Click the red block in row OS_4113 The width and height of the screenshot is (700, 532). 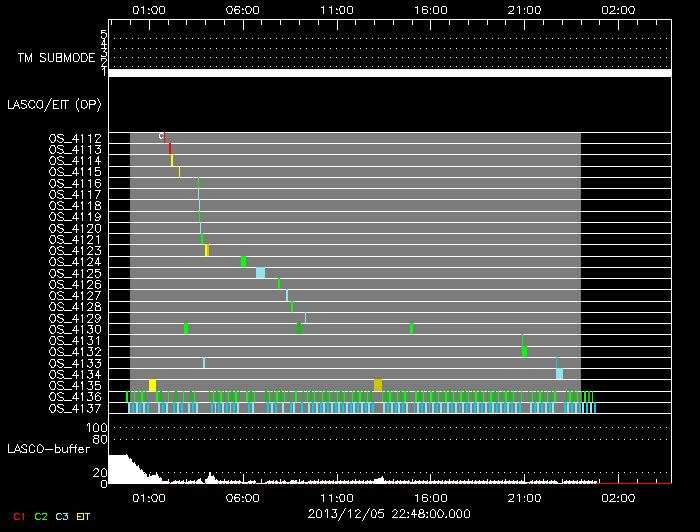pos(170,149)
